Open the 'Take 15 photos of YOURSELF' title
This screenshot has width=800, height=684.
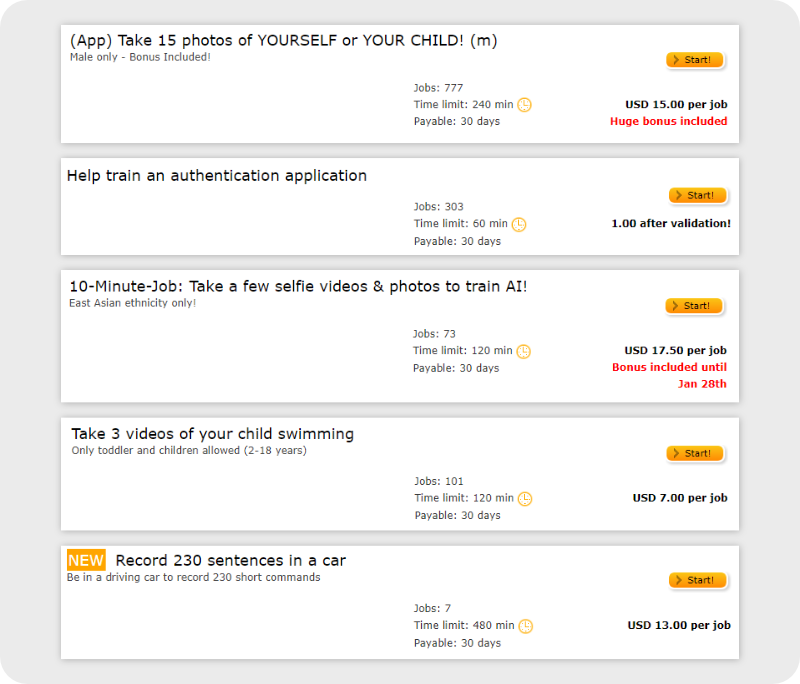click(x=284, y=40)
